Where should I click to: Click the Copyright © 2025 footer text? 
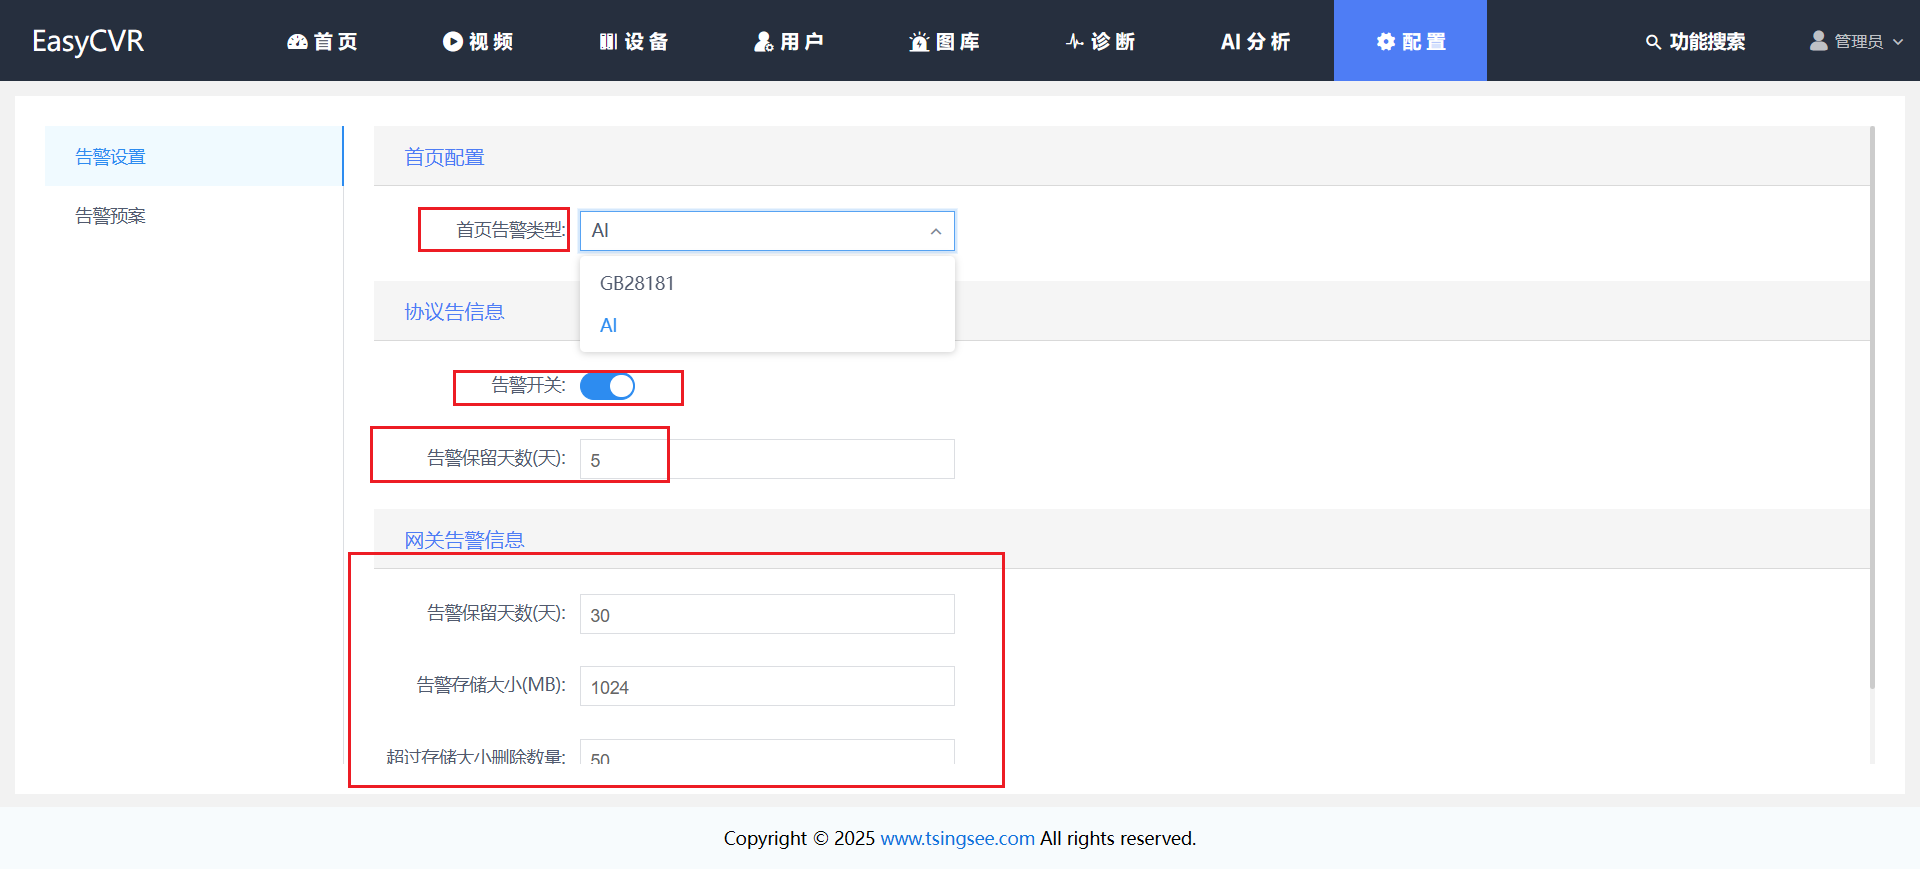(x=799, y=838)
